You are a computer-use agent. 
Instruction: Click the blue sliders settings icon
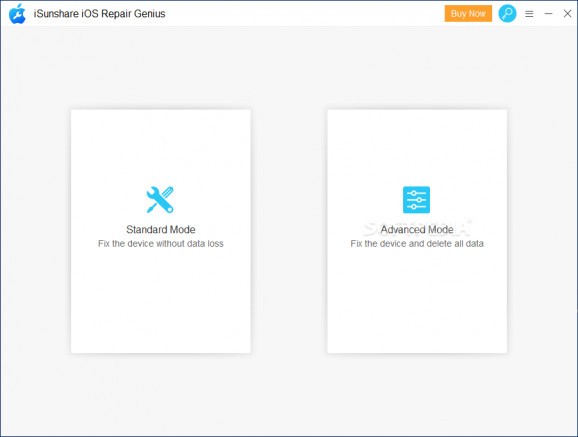click(416, 200)
